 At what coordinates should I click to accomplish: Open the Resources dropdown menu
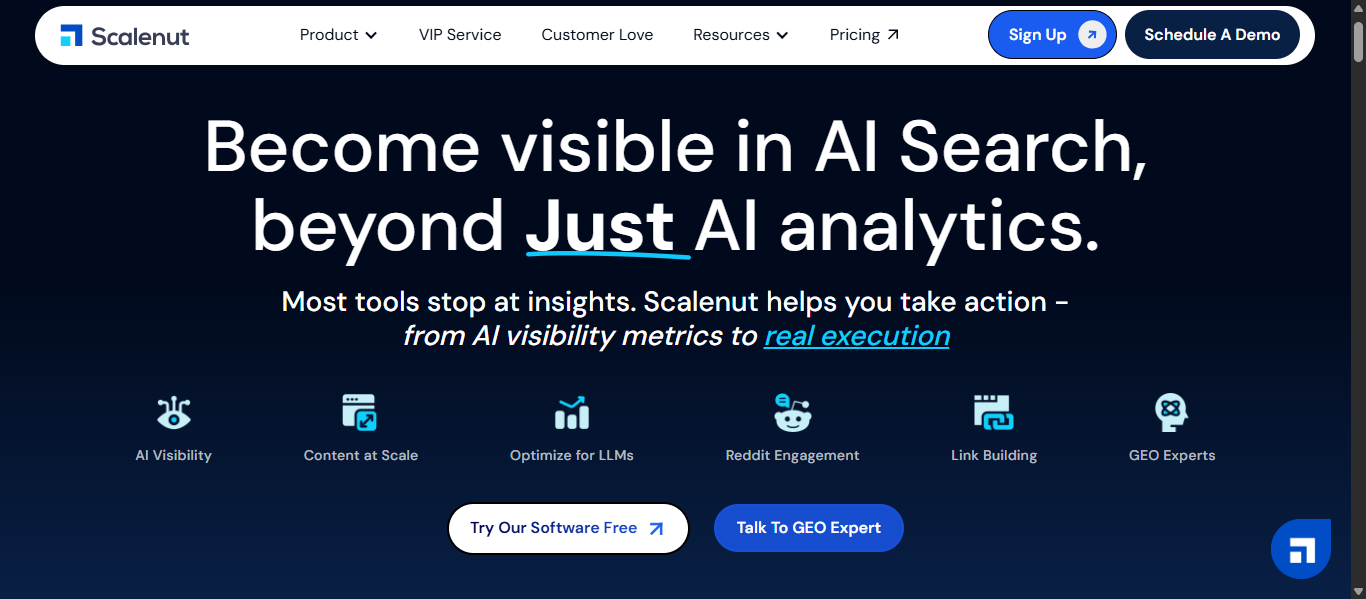741,34
